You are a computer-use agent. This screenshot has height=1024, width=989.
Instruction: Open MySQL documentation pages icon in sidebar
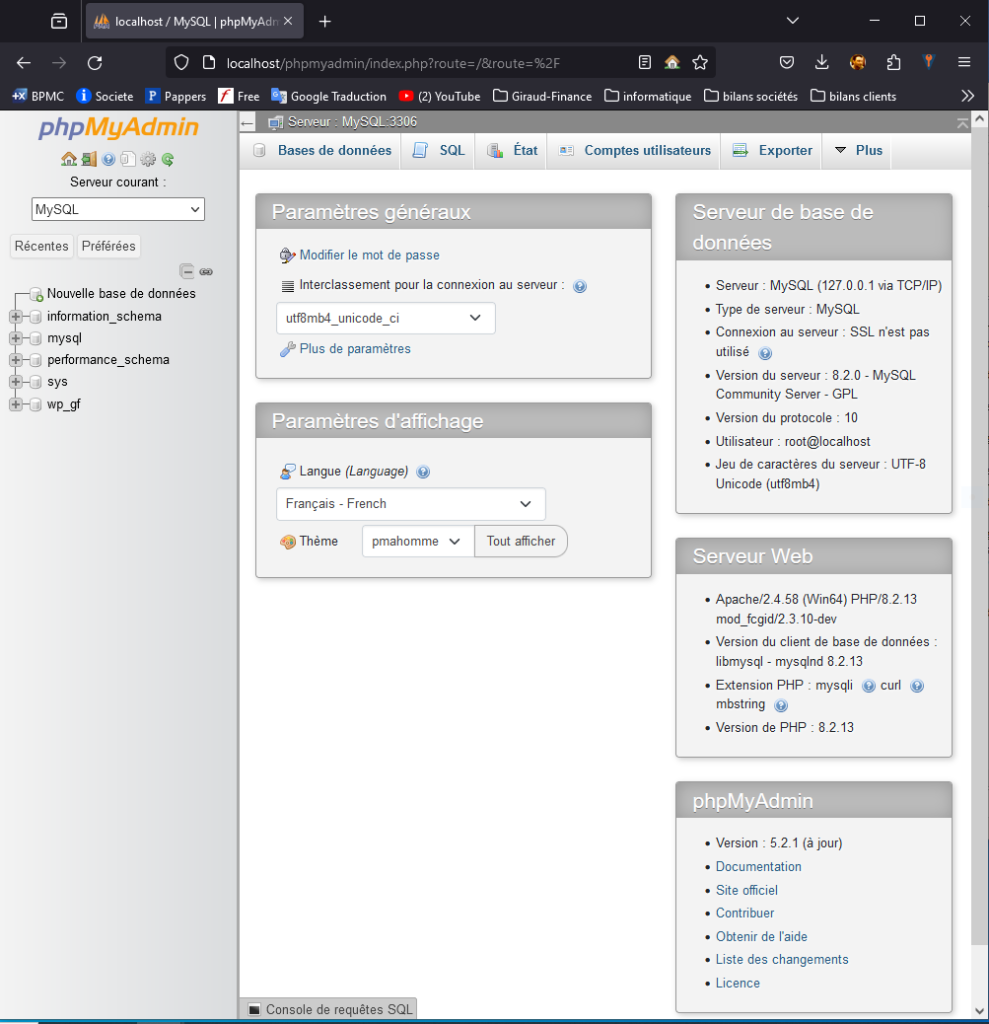[128, 159]
